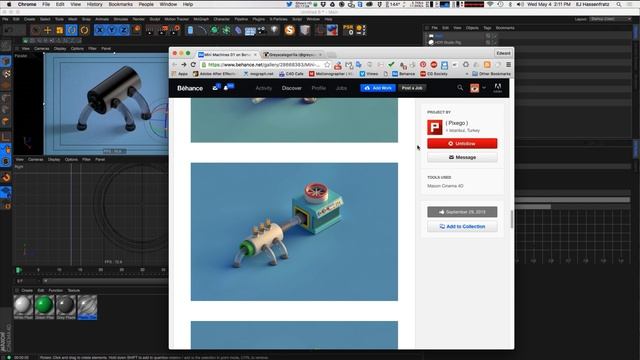
Task: Select the grey plastic material swatch
Action: 66,307
